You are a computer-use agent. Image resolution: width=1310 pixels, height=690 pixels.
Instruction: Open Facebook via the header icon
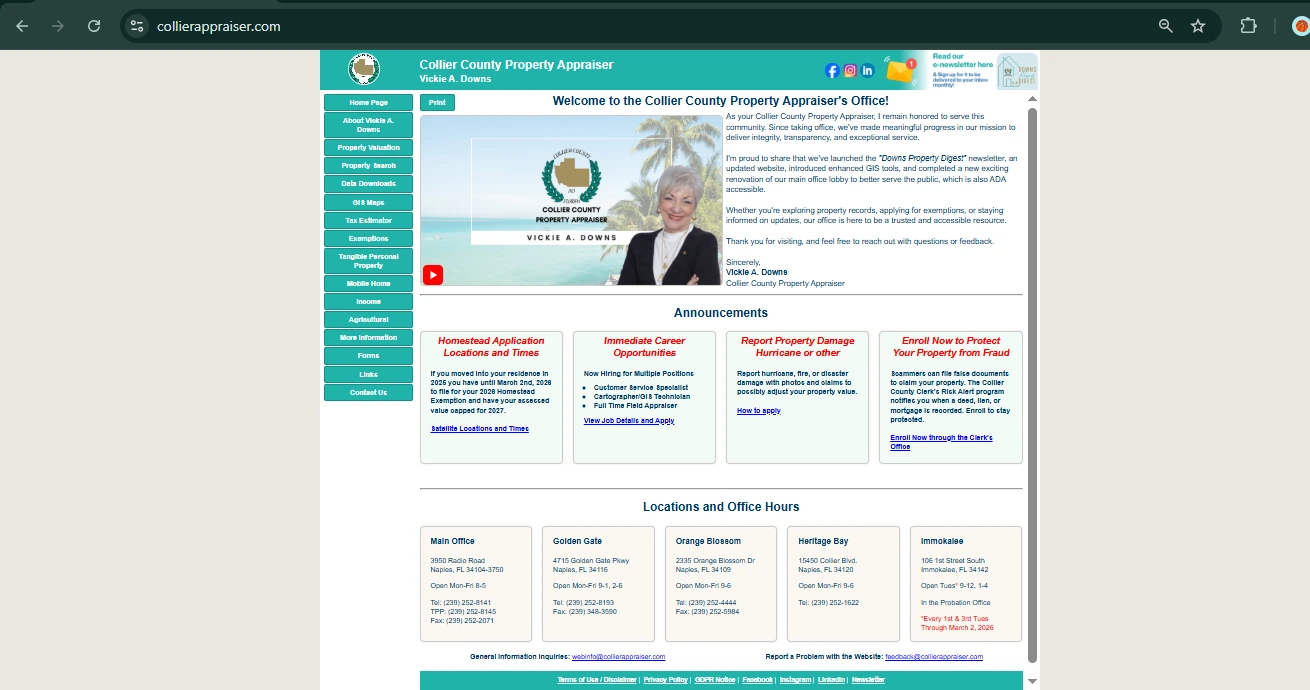click(x=831, y=70)
